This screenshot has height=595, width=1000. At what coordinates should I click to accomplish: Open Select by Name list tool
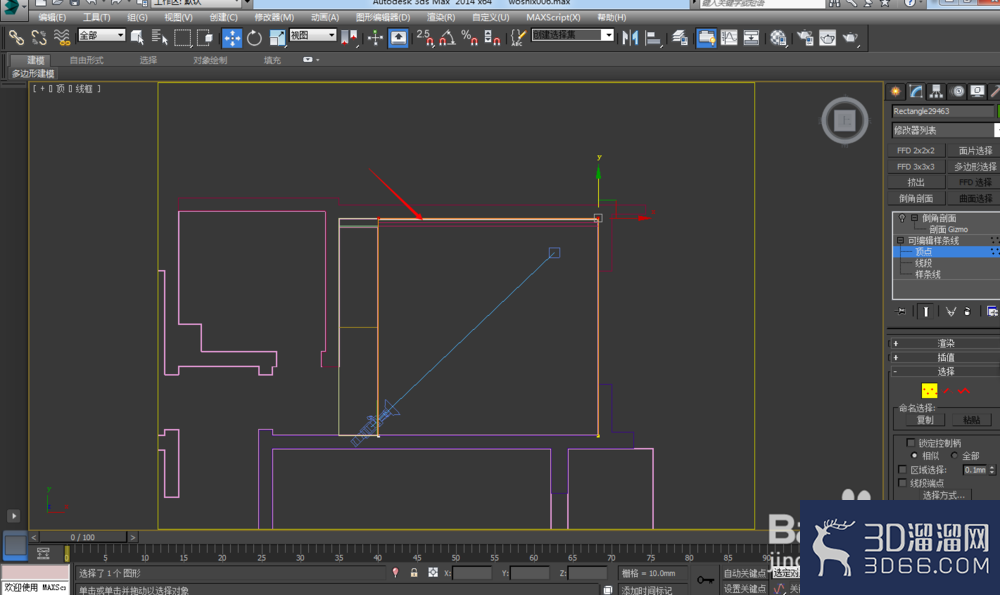159,38
